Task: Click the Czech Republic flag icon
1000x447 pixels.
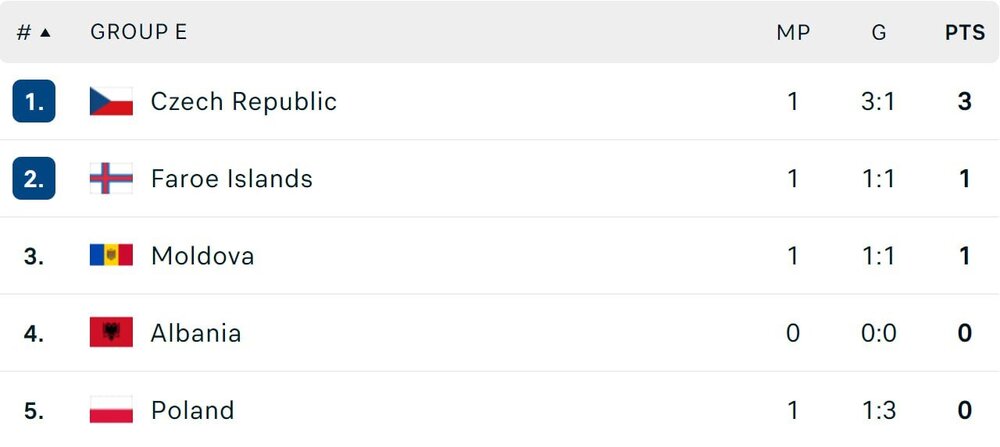Action: [111, 101]
